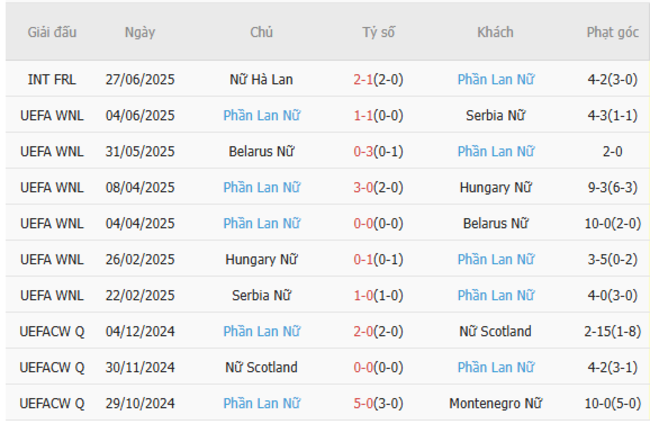
Task: Click the 9-3(6-3) corner kick value
Action: (x=612, y=187)
